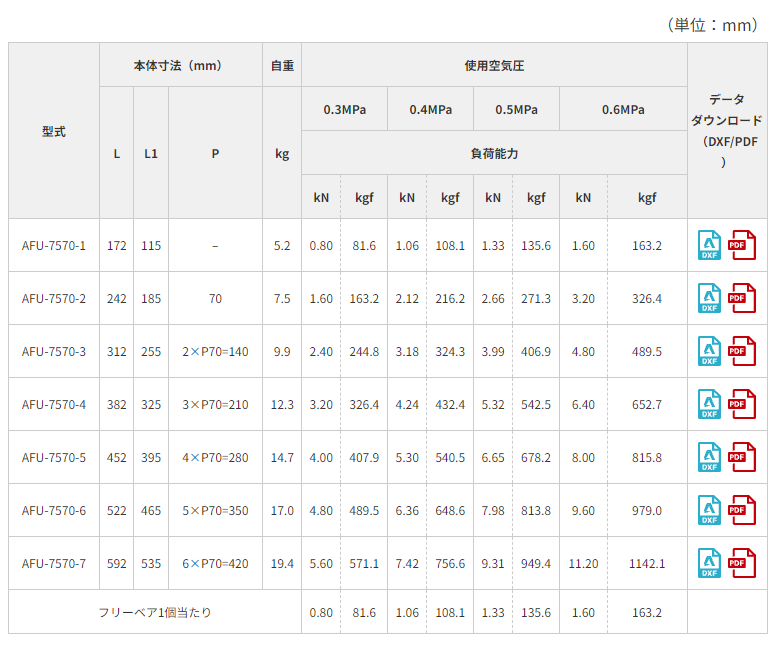The width and height of the screenshot is (784, 661).
Task: Download the DXF file for AFU-7570-6
Action: [709, 510]
